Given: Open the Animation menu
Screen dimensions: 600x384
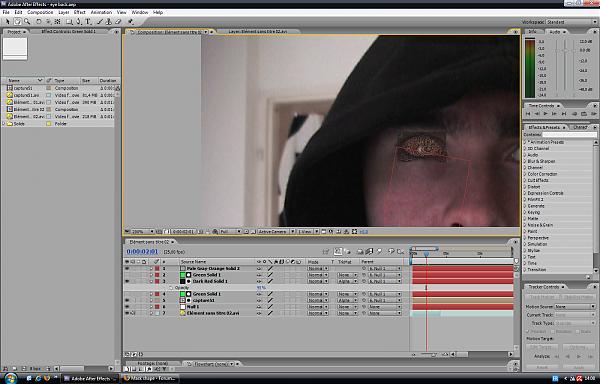Looking at the screenshot, I should (101, 12).
